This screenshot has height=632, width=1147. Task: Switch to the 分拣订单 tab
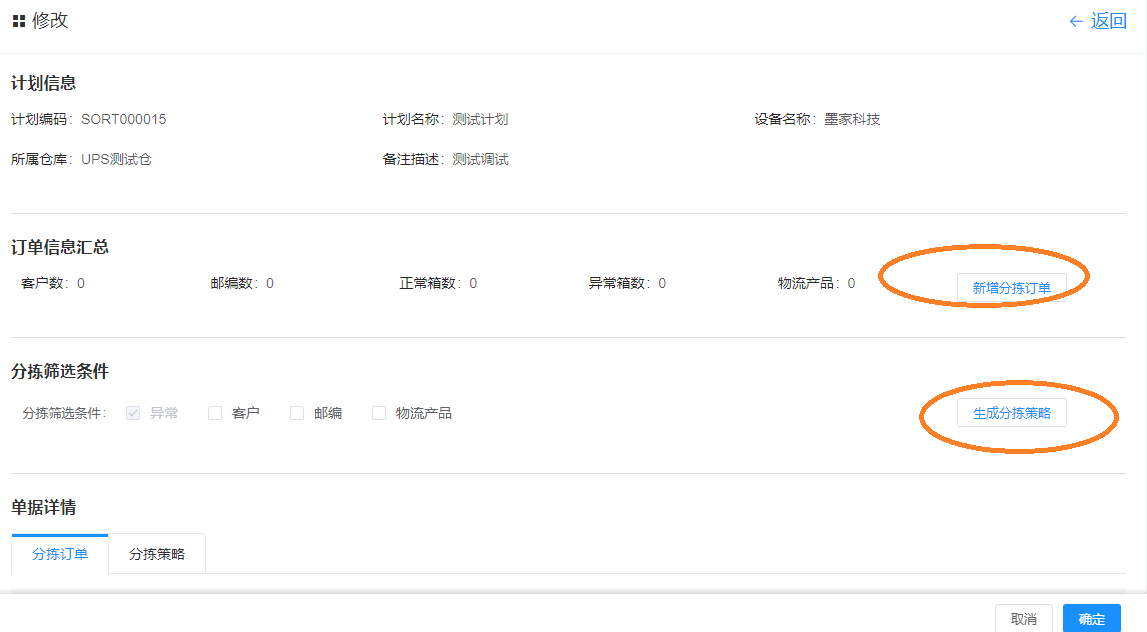(60, 554)
